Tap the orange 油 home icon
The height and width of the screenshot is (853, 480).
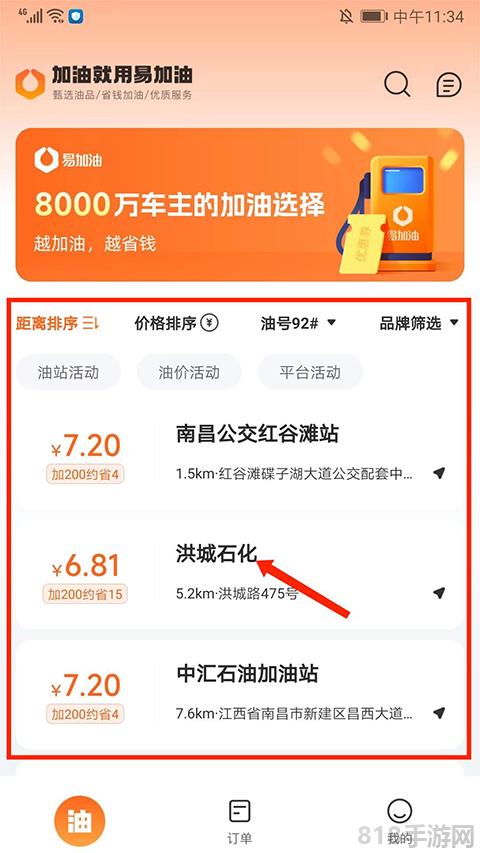coord(79,821)
